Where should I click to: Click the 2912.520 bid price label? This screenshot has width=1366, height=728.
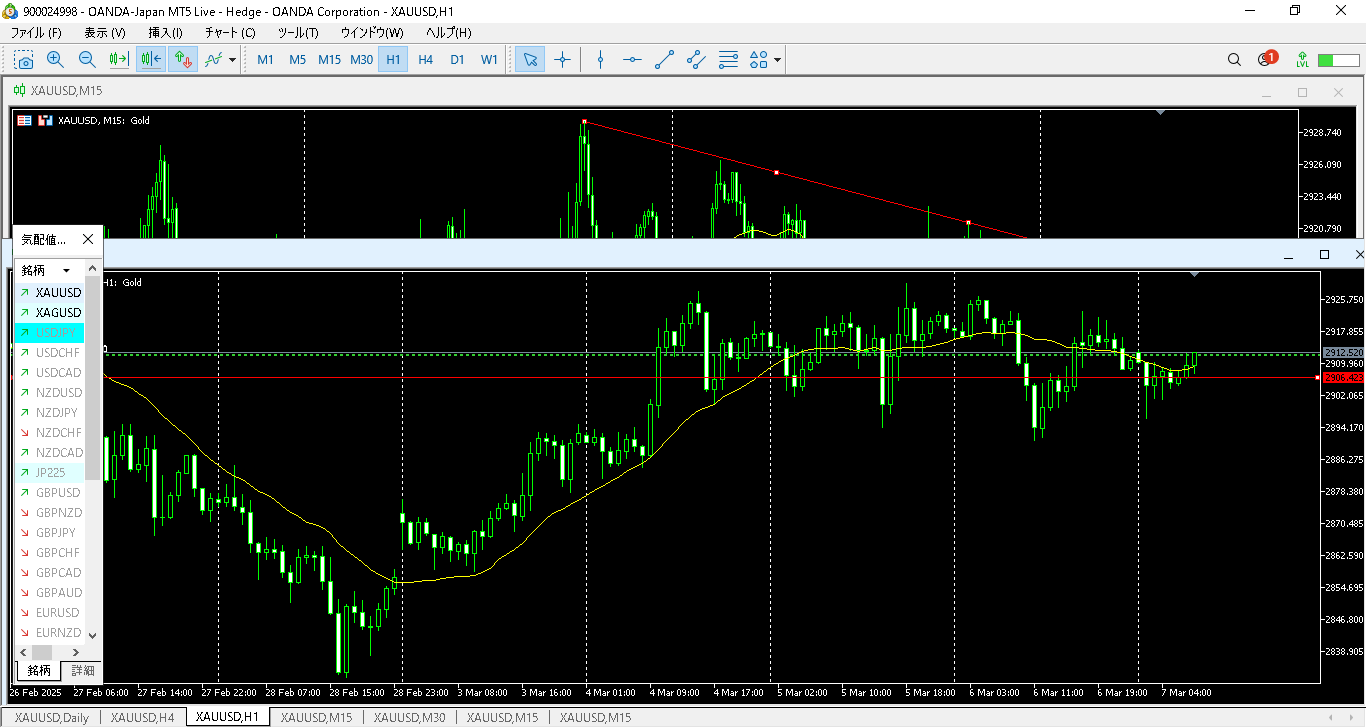click(x=1342, y=353)
